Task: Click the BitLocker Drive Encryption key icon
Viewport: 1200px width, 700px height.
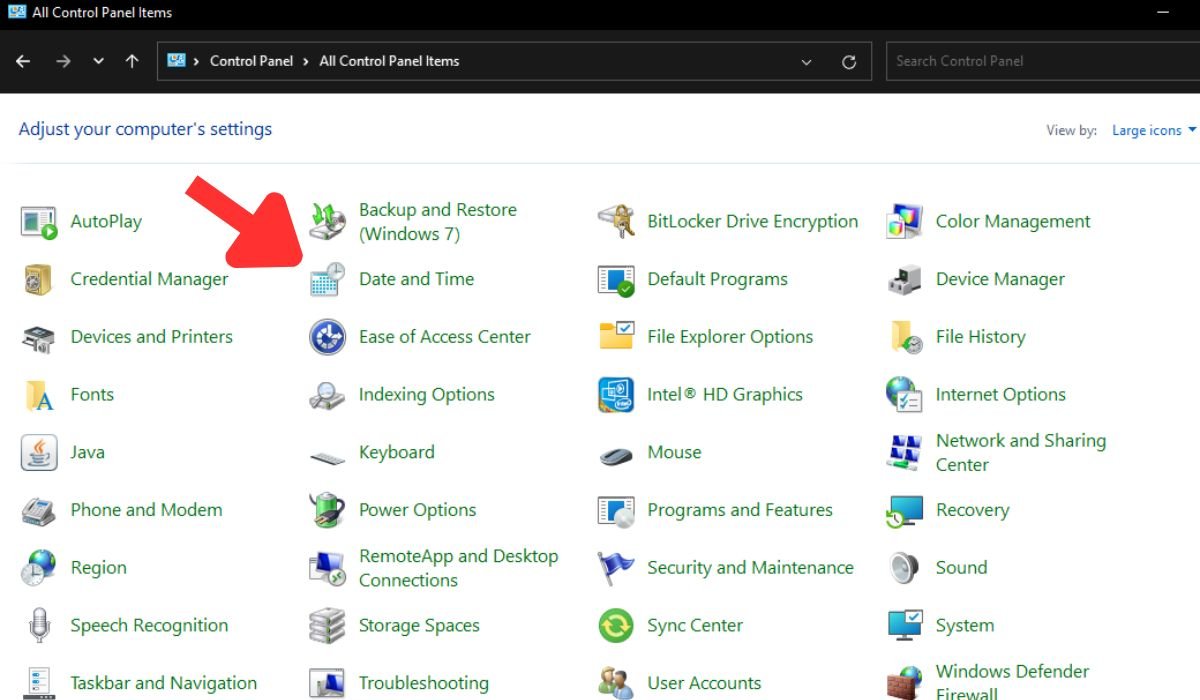Action: click(616, 222)
